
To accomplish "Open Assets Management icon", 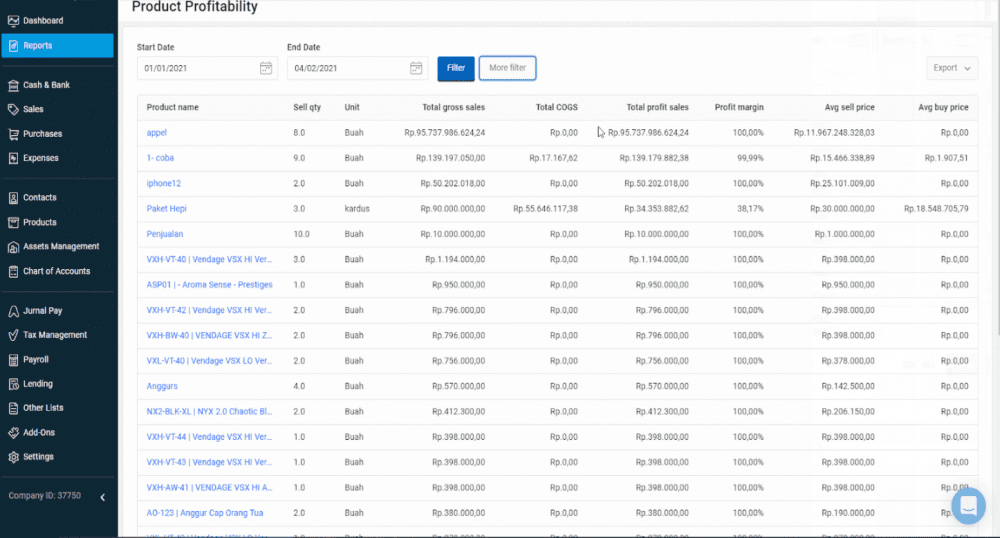I will coord(13,247).
